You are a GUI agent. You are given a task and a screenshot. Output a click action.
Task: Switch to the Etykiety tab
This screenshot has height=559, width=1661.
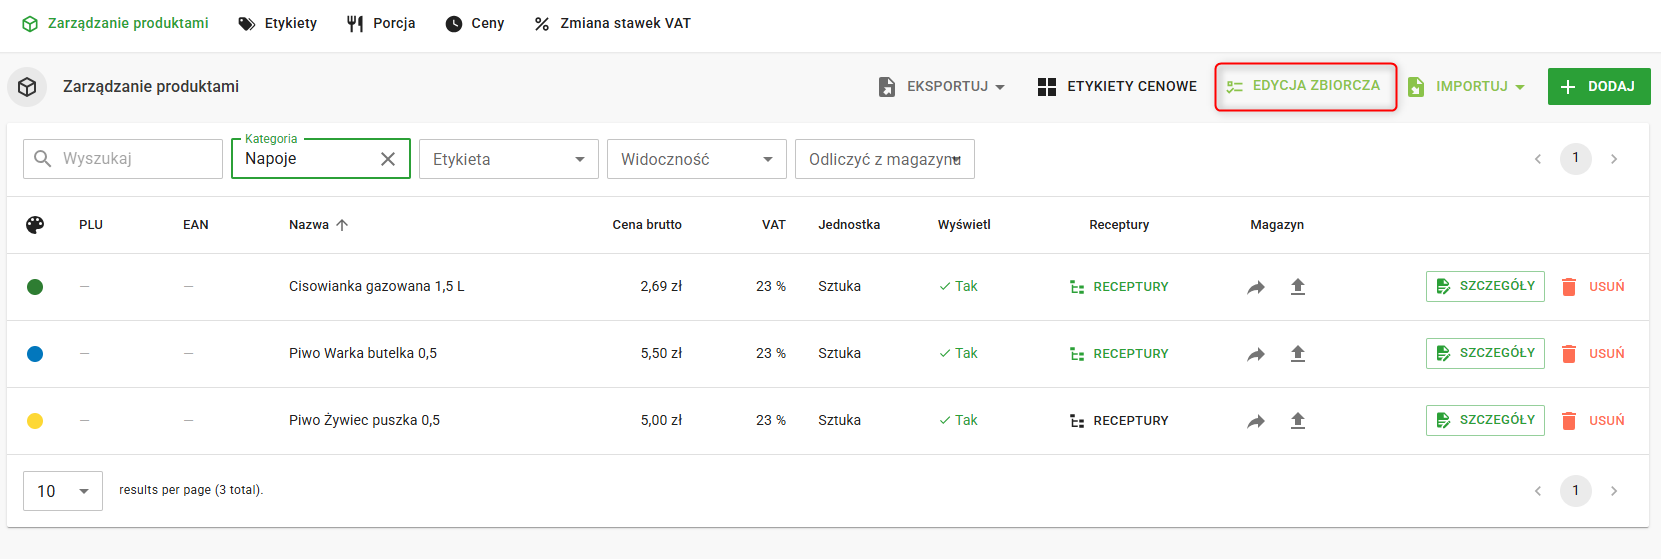click(x=278, y=23)
